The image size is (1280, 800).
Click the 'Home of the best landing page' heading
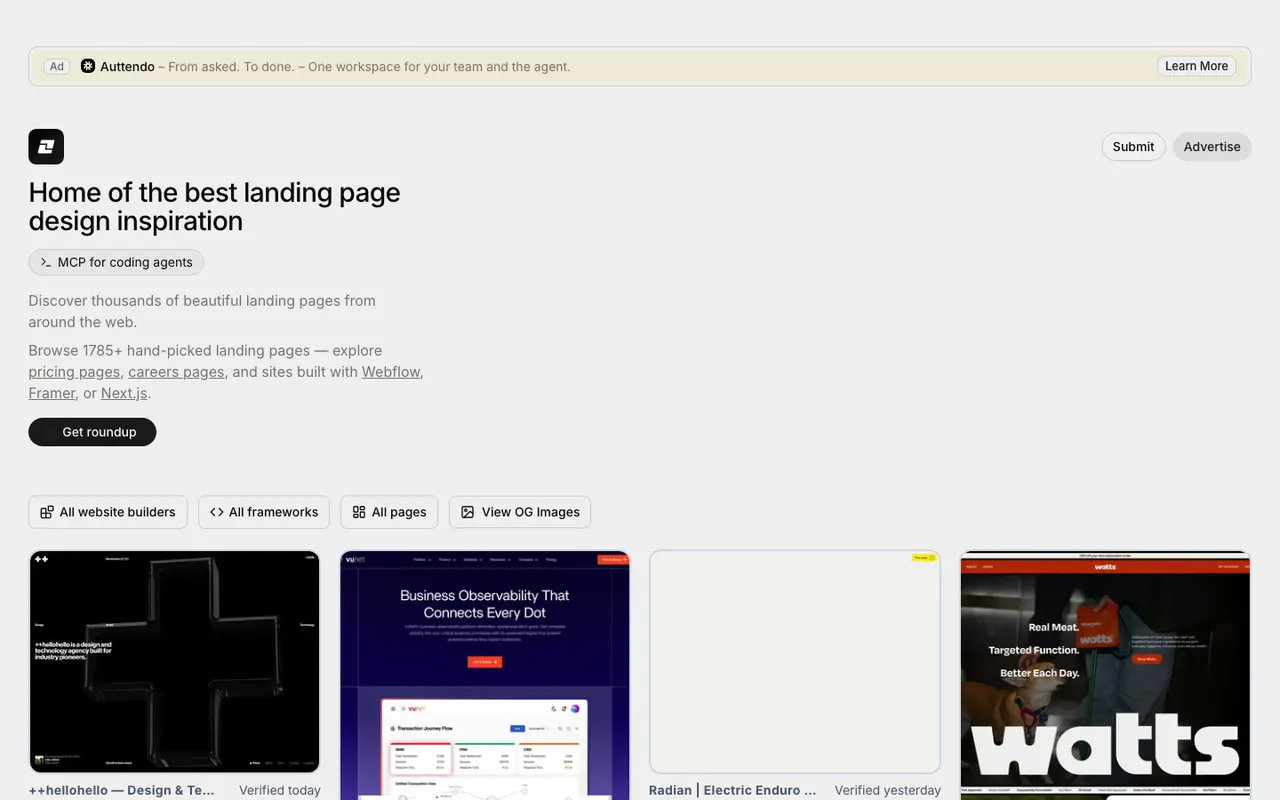(214, 206)
